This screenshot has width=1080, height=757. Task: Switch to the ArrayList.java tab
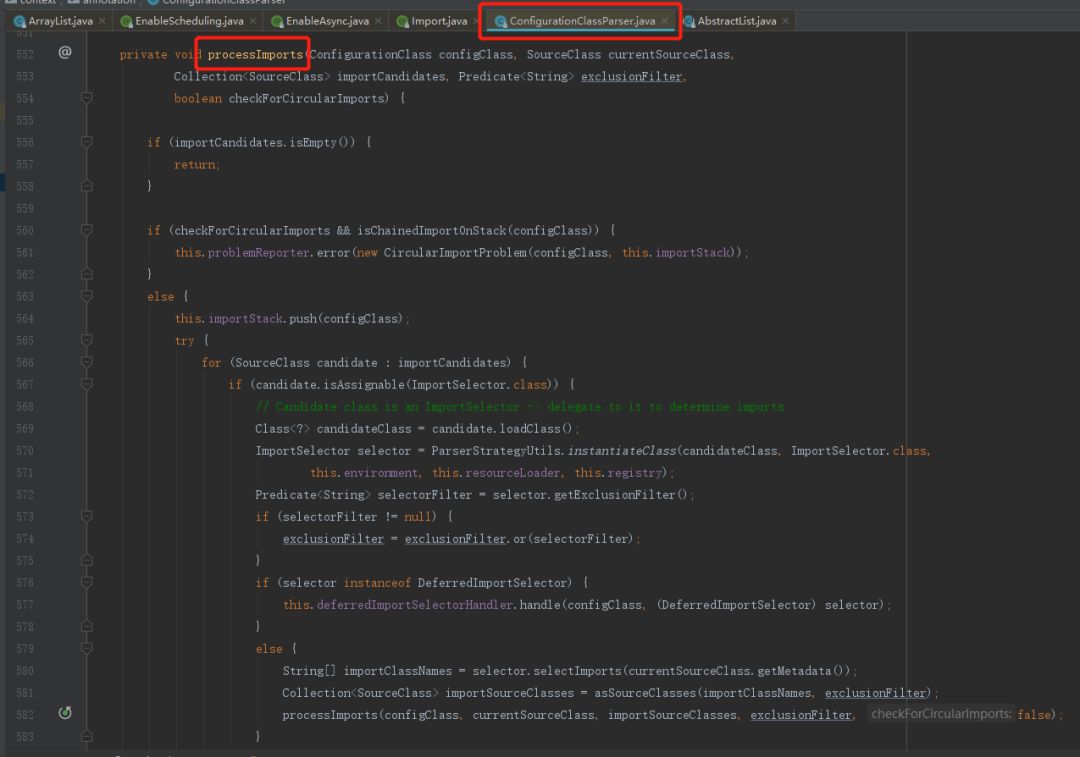(x=60, y=21)
